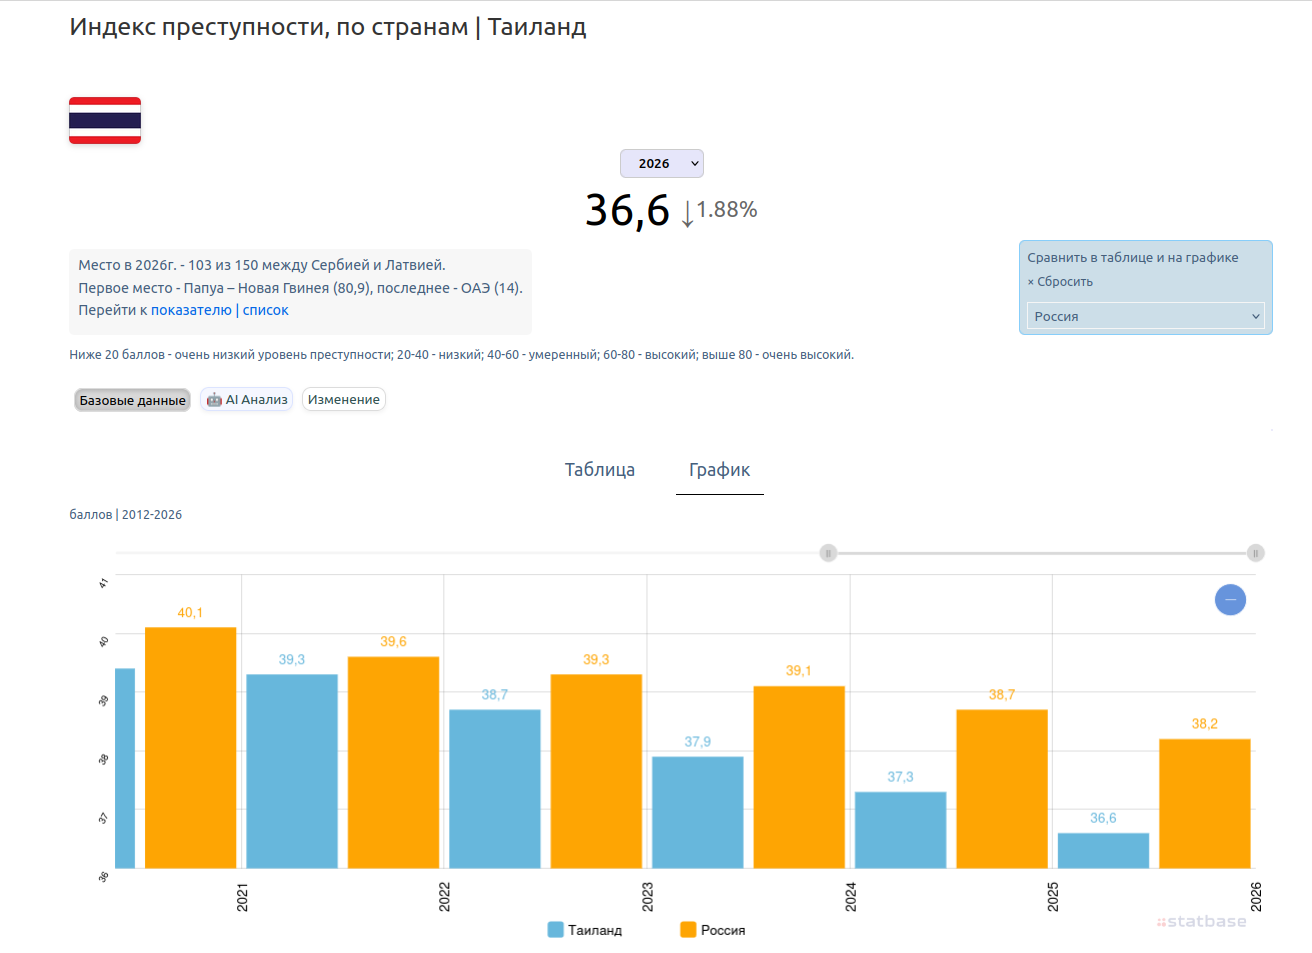The image size is (1312, 953).
Task: Open the AI Анализ view
Action: click(x=246, y=400)
